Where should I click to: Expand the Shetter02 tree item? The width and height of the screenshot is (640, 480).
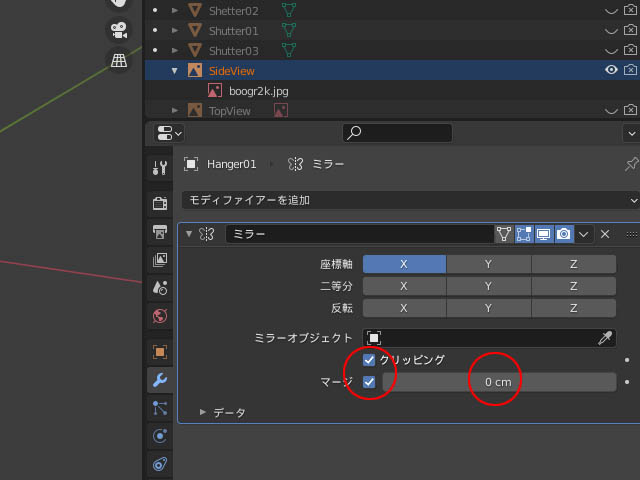(175, 10)
